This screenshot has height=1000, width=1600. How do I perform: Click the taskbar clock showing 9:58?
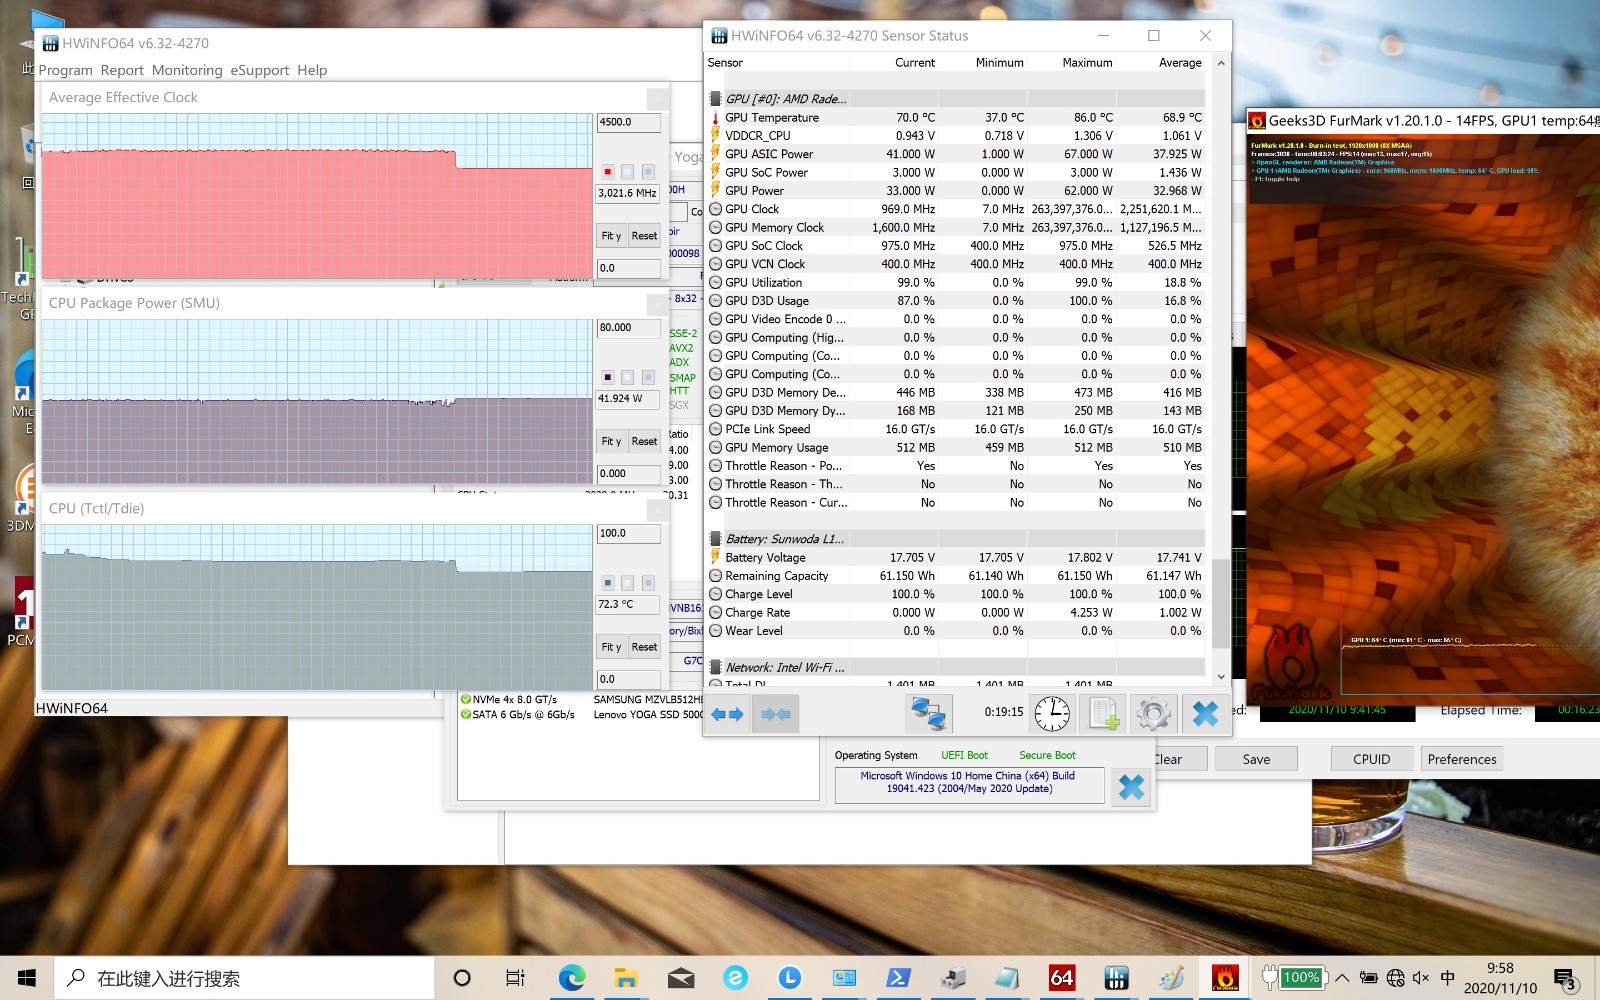1500,978
